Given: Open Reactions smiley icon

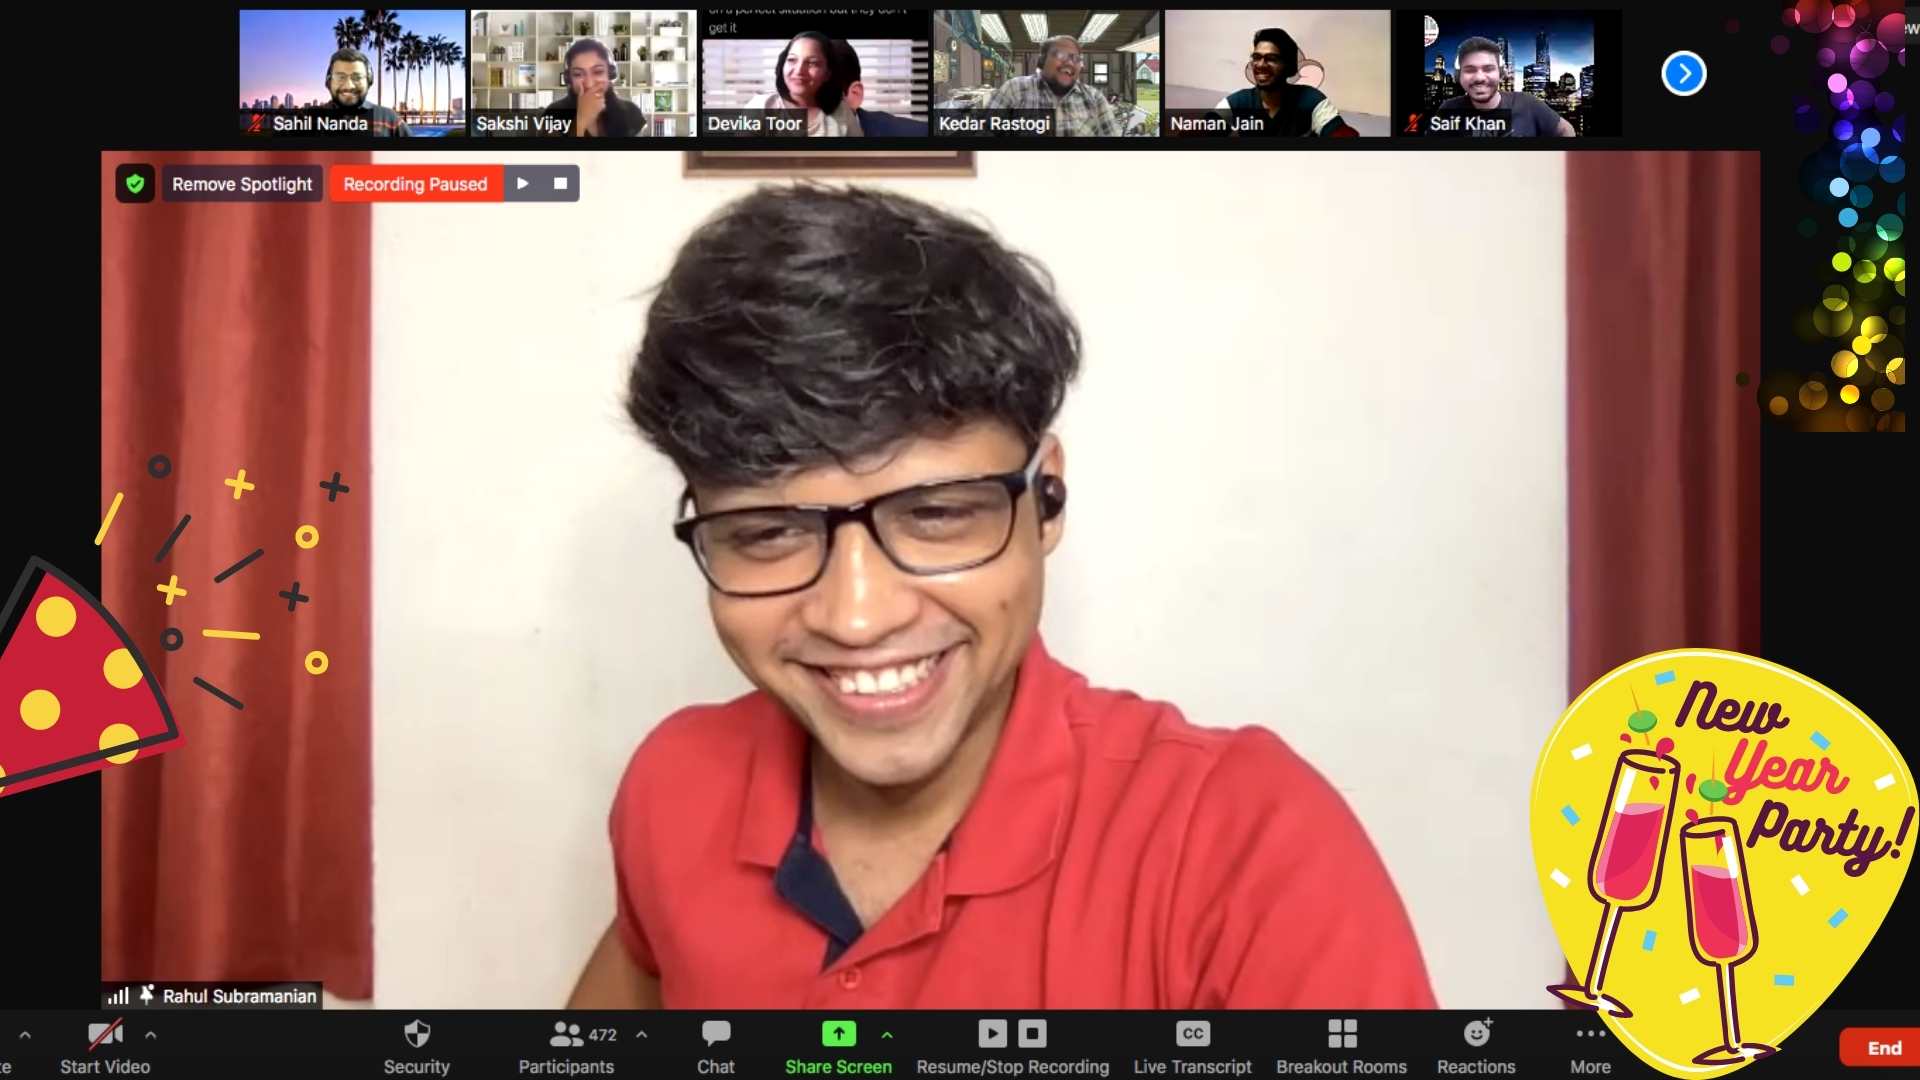Looking at the screenshot, I should pyautogui.click(x=1477, y=1033).
